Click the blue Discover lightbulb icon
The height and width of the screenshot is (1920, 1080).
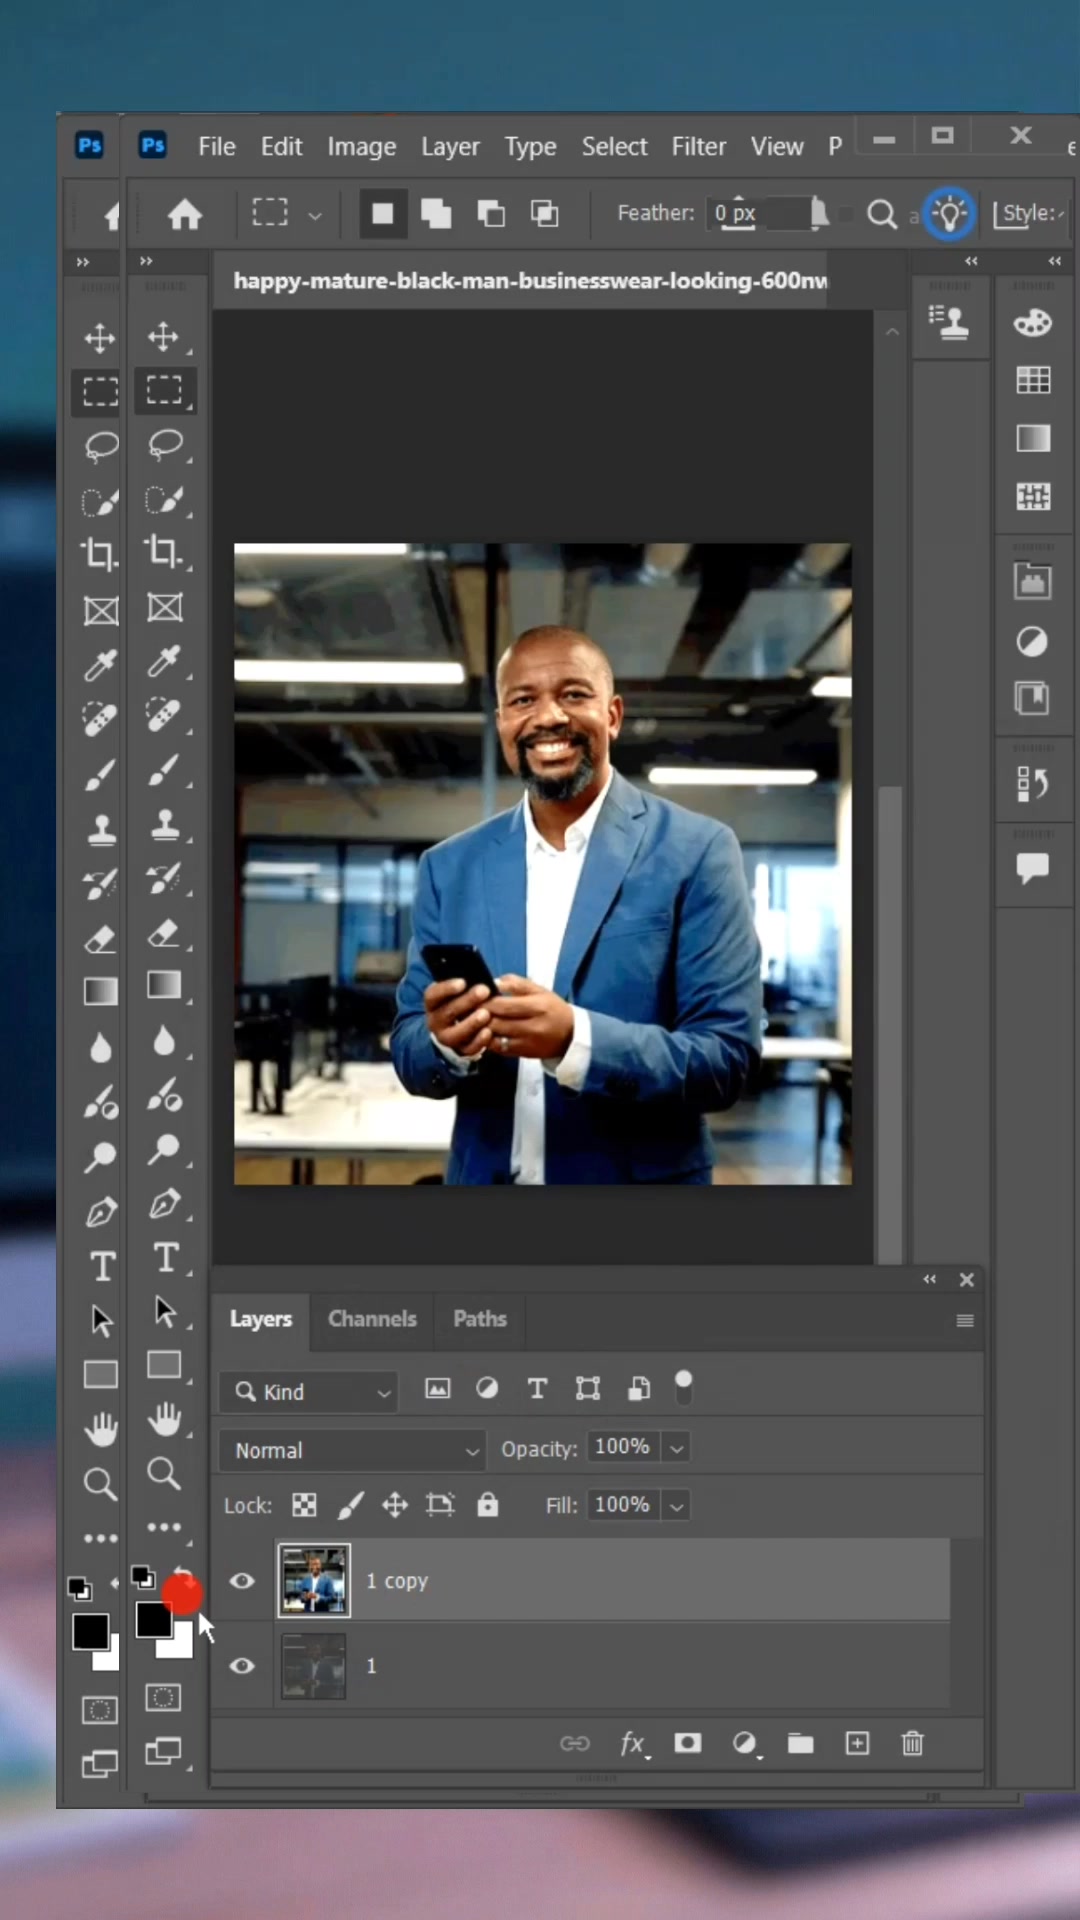[949, 213]
